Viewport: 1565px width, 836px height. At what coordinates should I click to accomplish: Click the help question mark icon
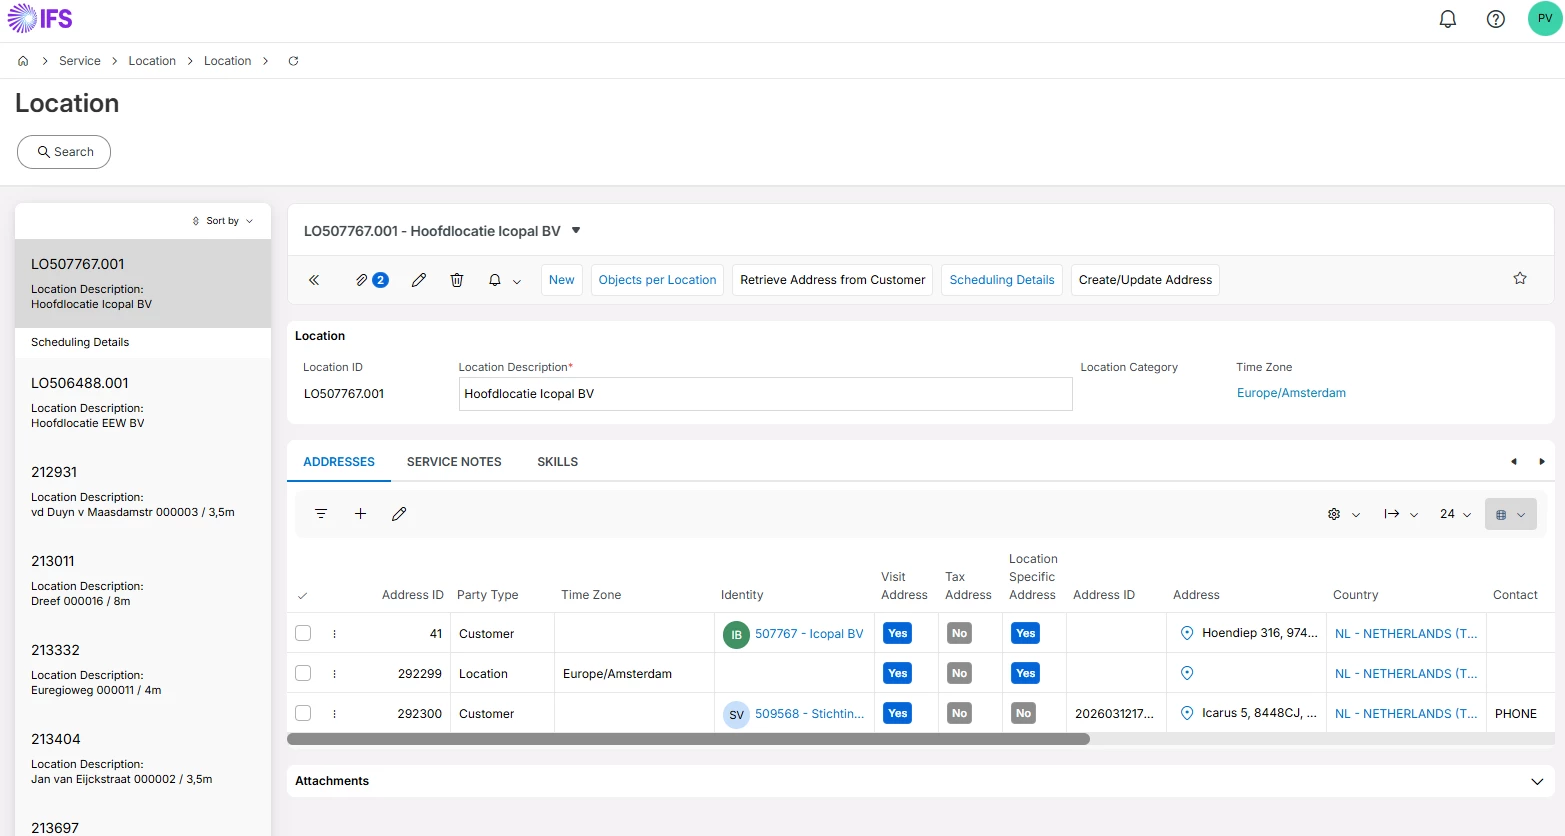1495,19
